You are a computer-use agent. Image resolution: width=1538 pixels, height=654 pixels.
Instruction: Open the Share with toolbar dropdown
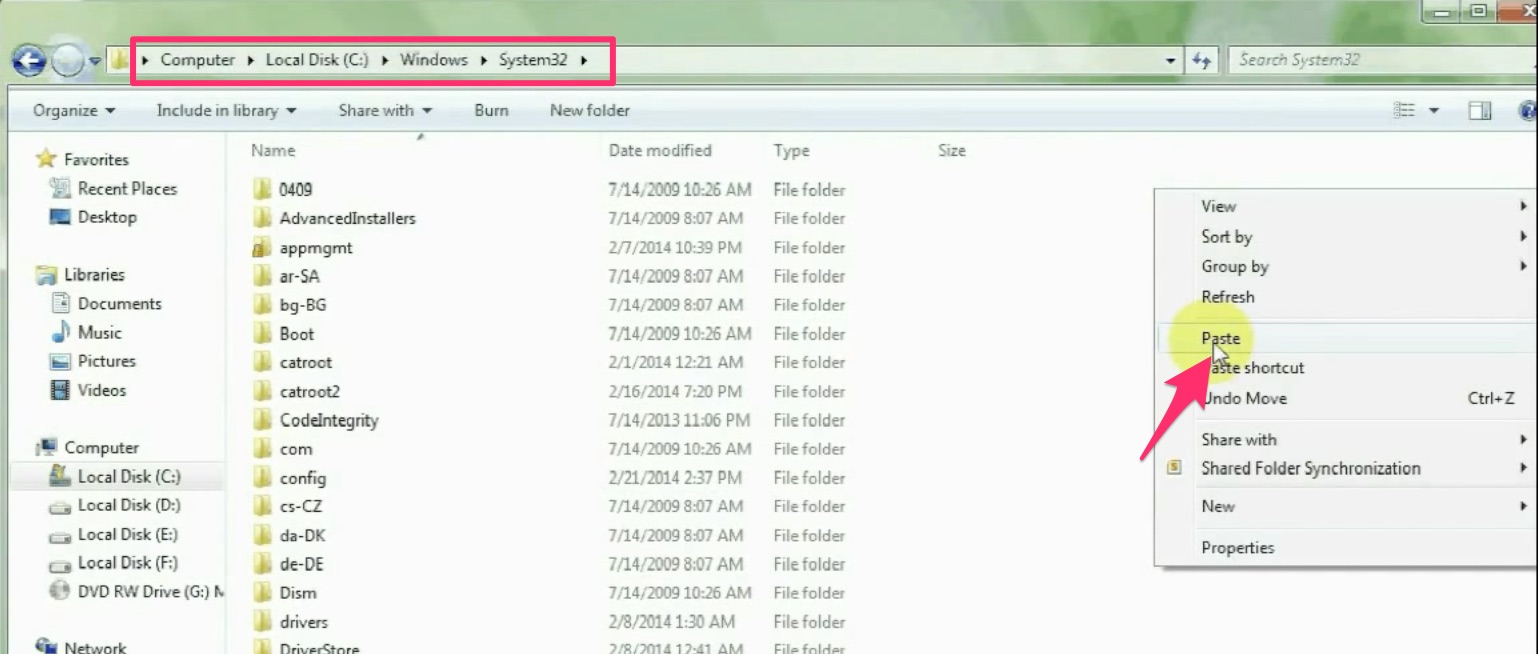(x=385, y=110)
